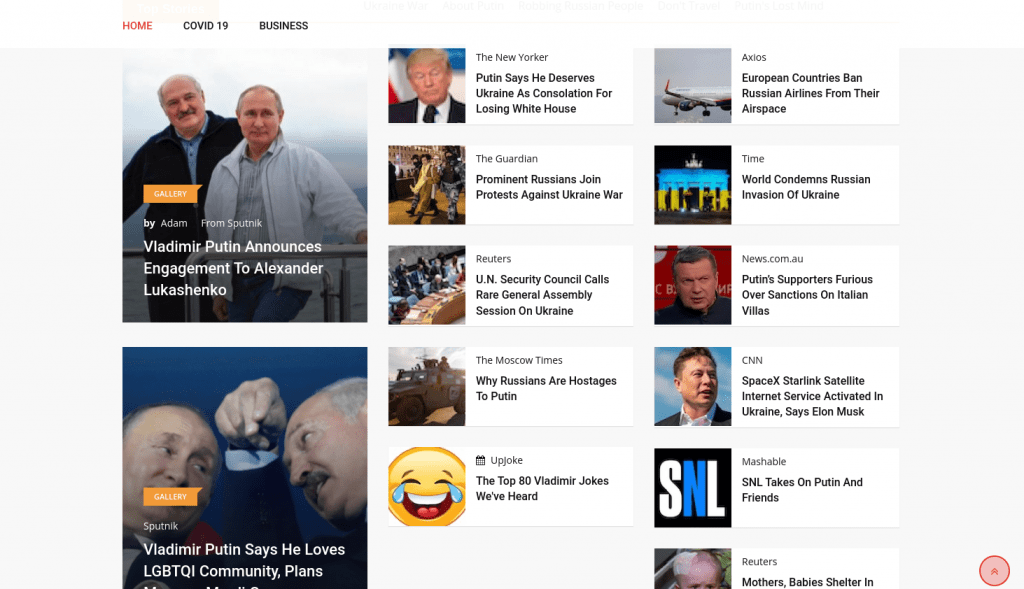Go to the COVID 19 section

tap(206, 25)
